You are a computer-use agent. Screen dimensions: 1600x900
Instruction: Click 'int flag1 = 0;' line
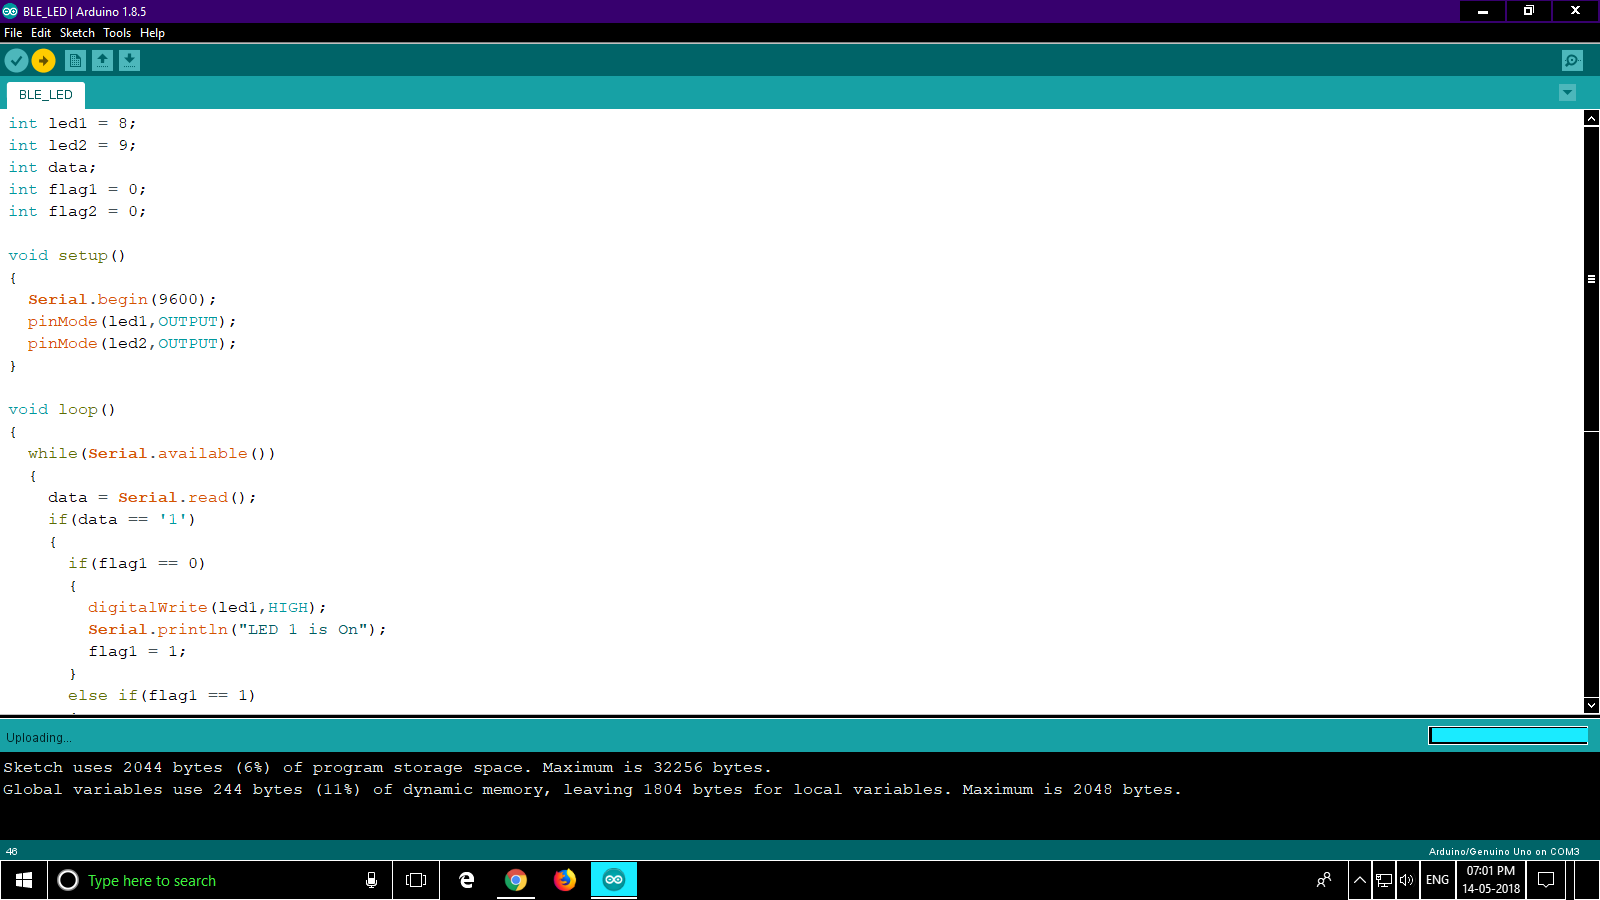[x=77, y=189]
